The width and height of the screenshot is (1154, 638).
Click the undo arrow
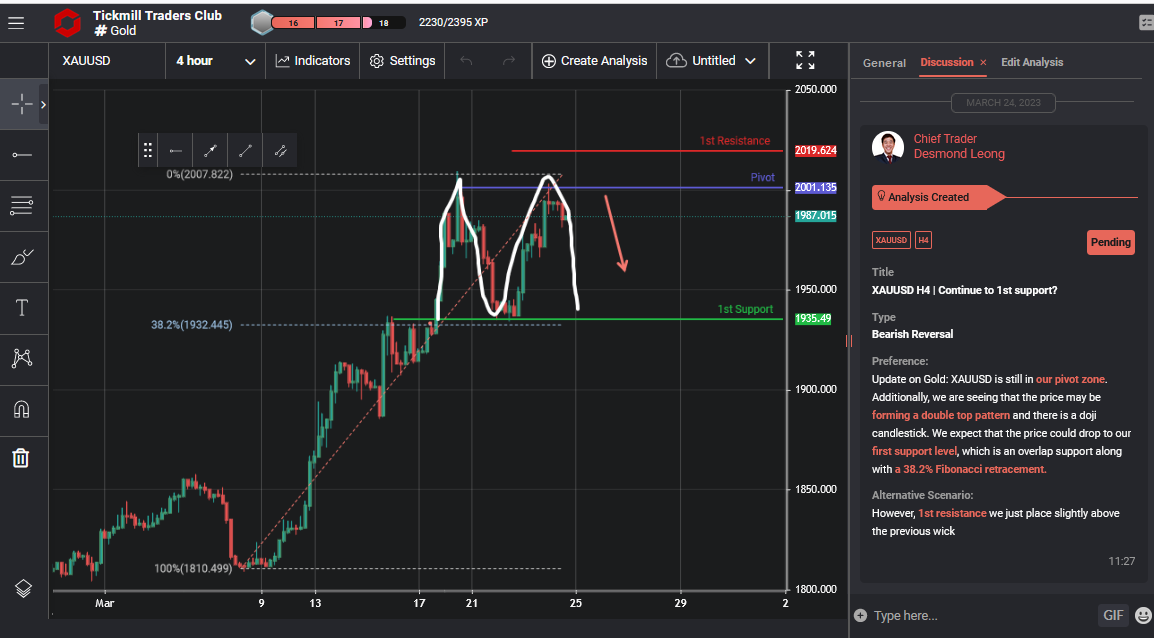[466, 61]
